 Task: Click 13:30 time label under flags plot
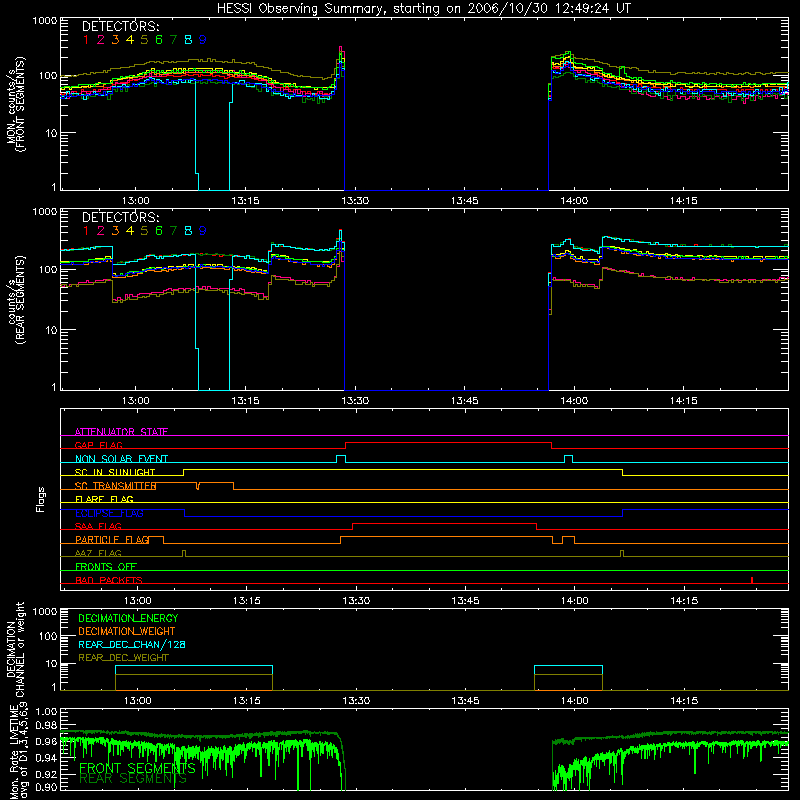click(356, 601)
